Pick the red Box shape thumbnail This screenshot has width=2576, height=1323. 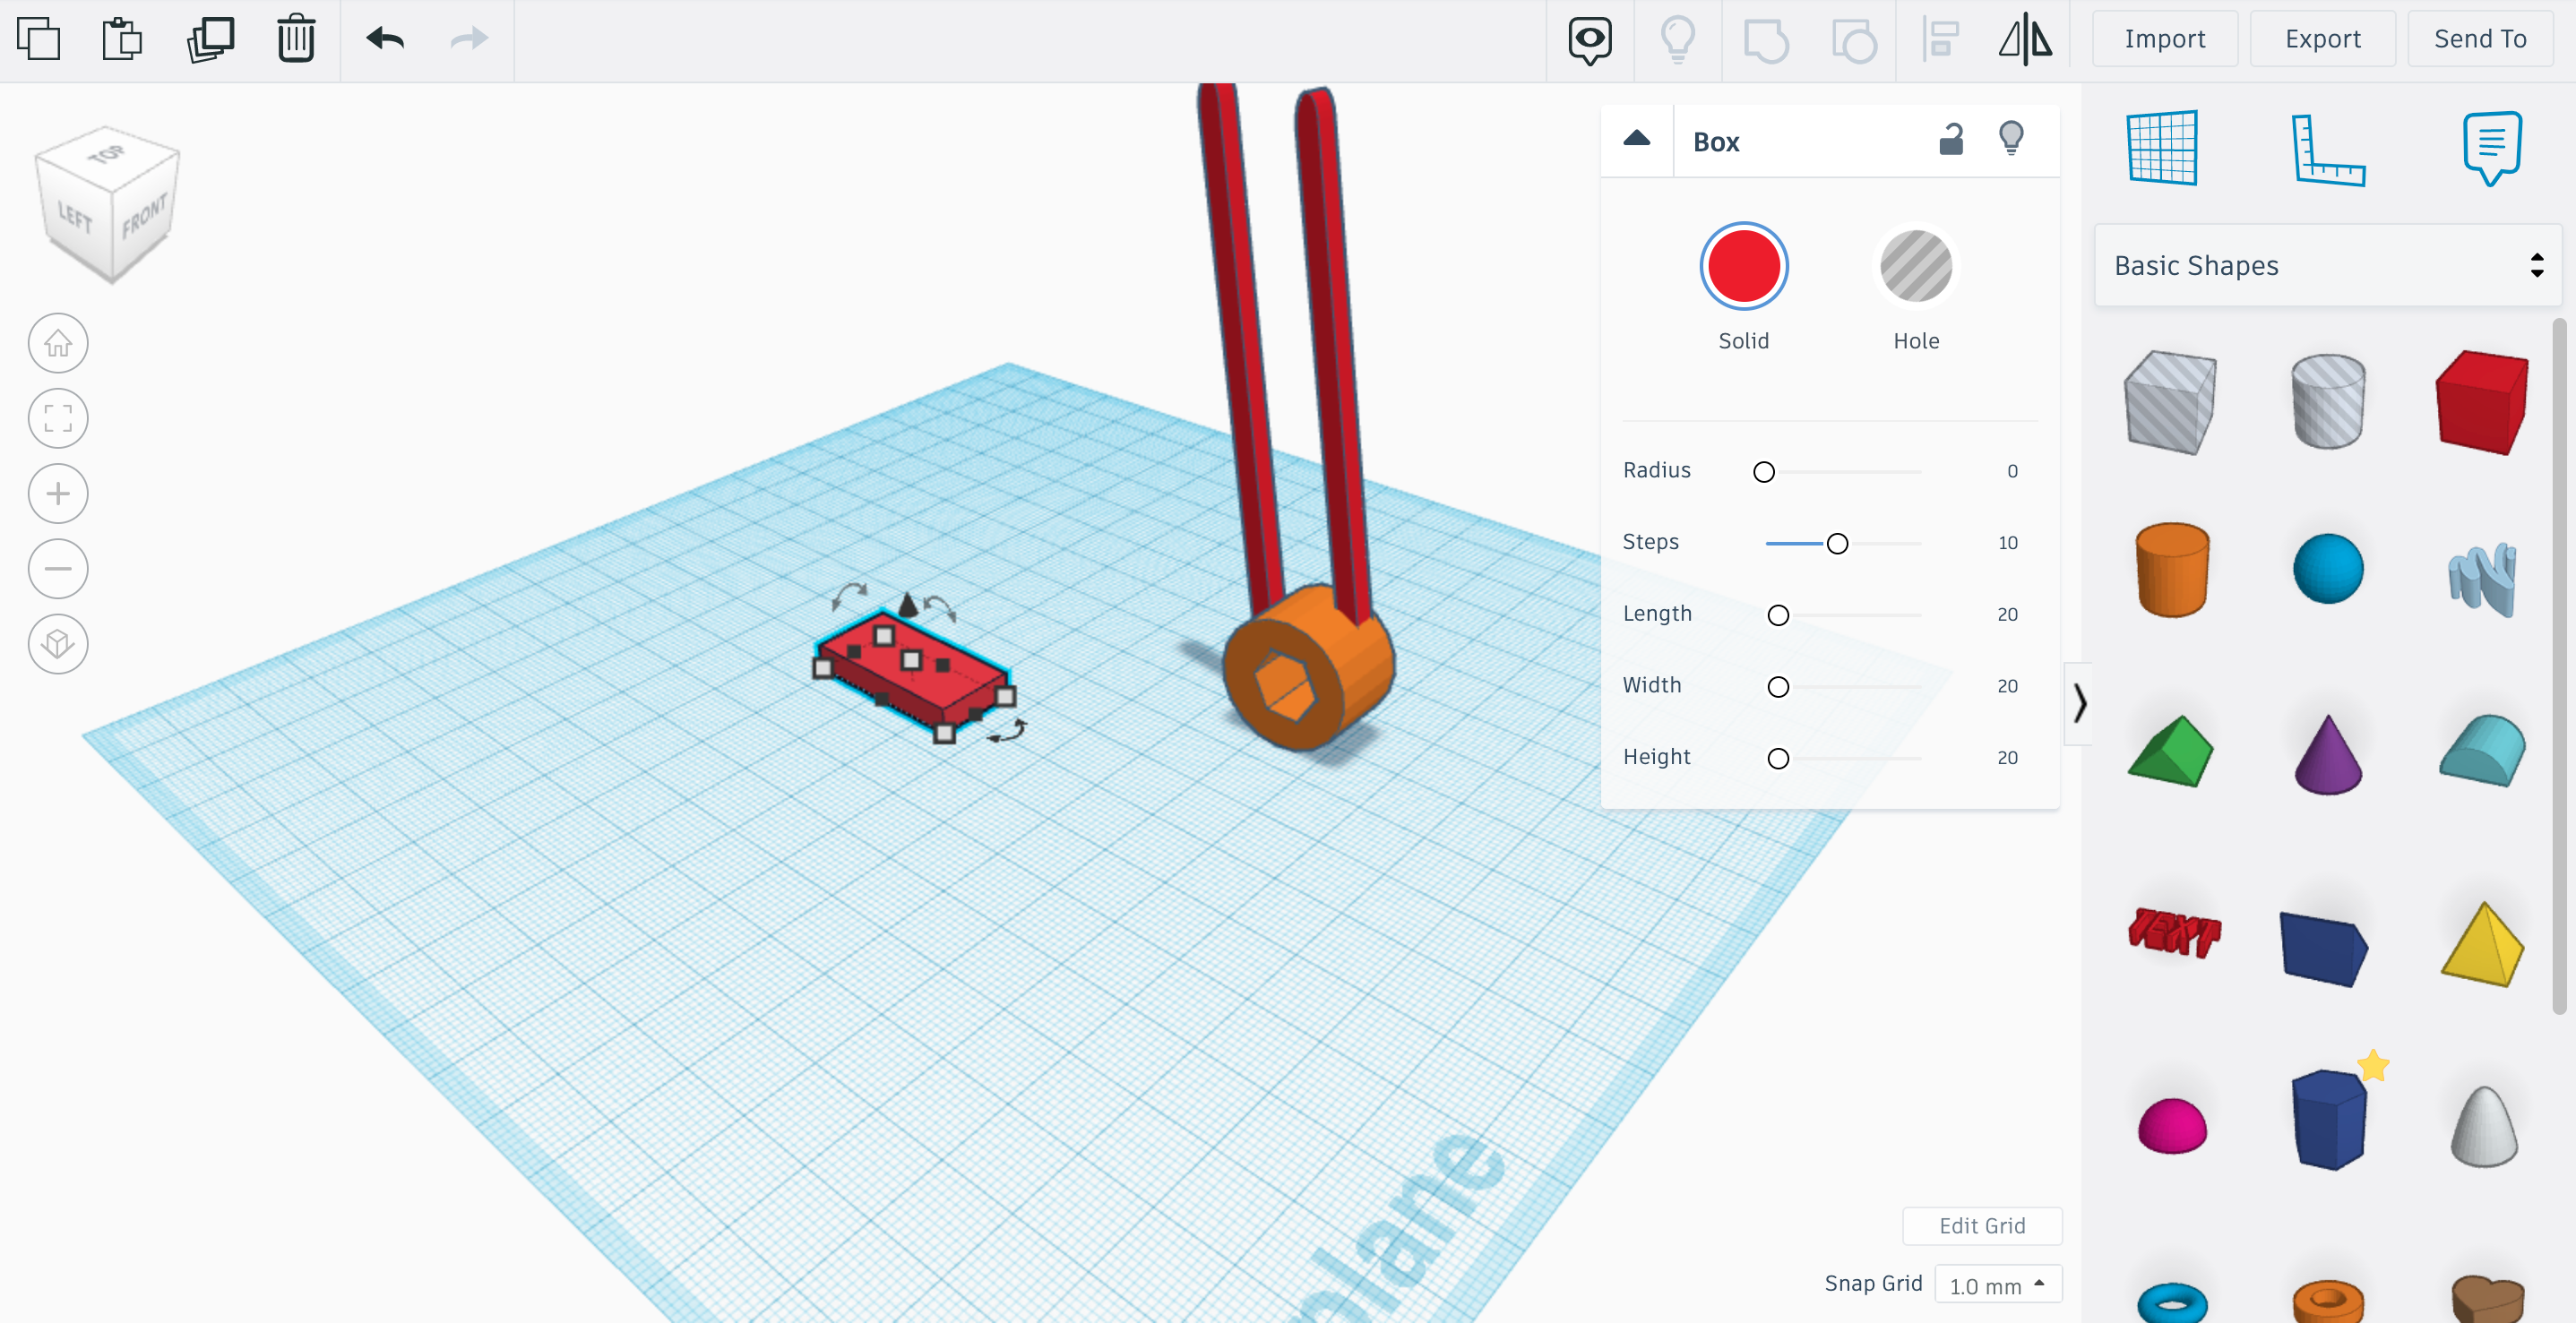tap(2481, 403)
